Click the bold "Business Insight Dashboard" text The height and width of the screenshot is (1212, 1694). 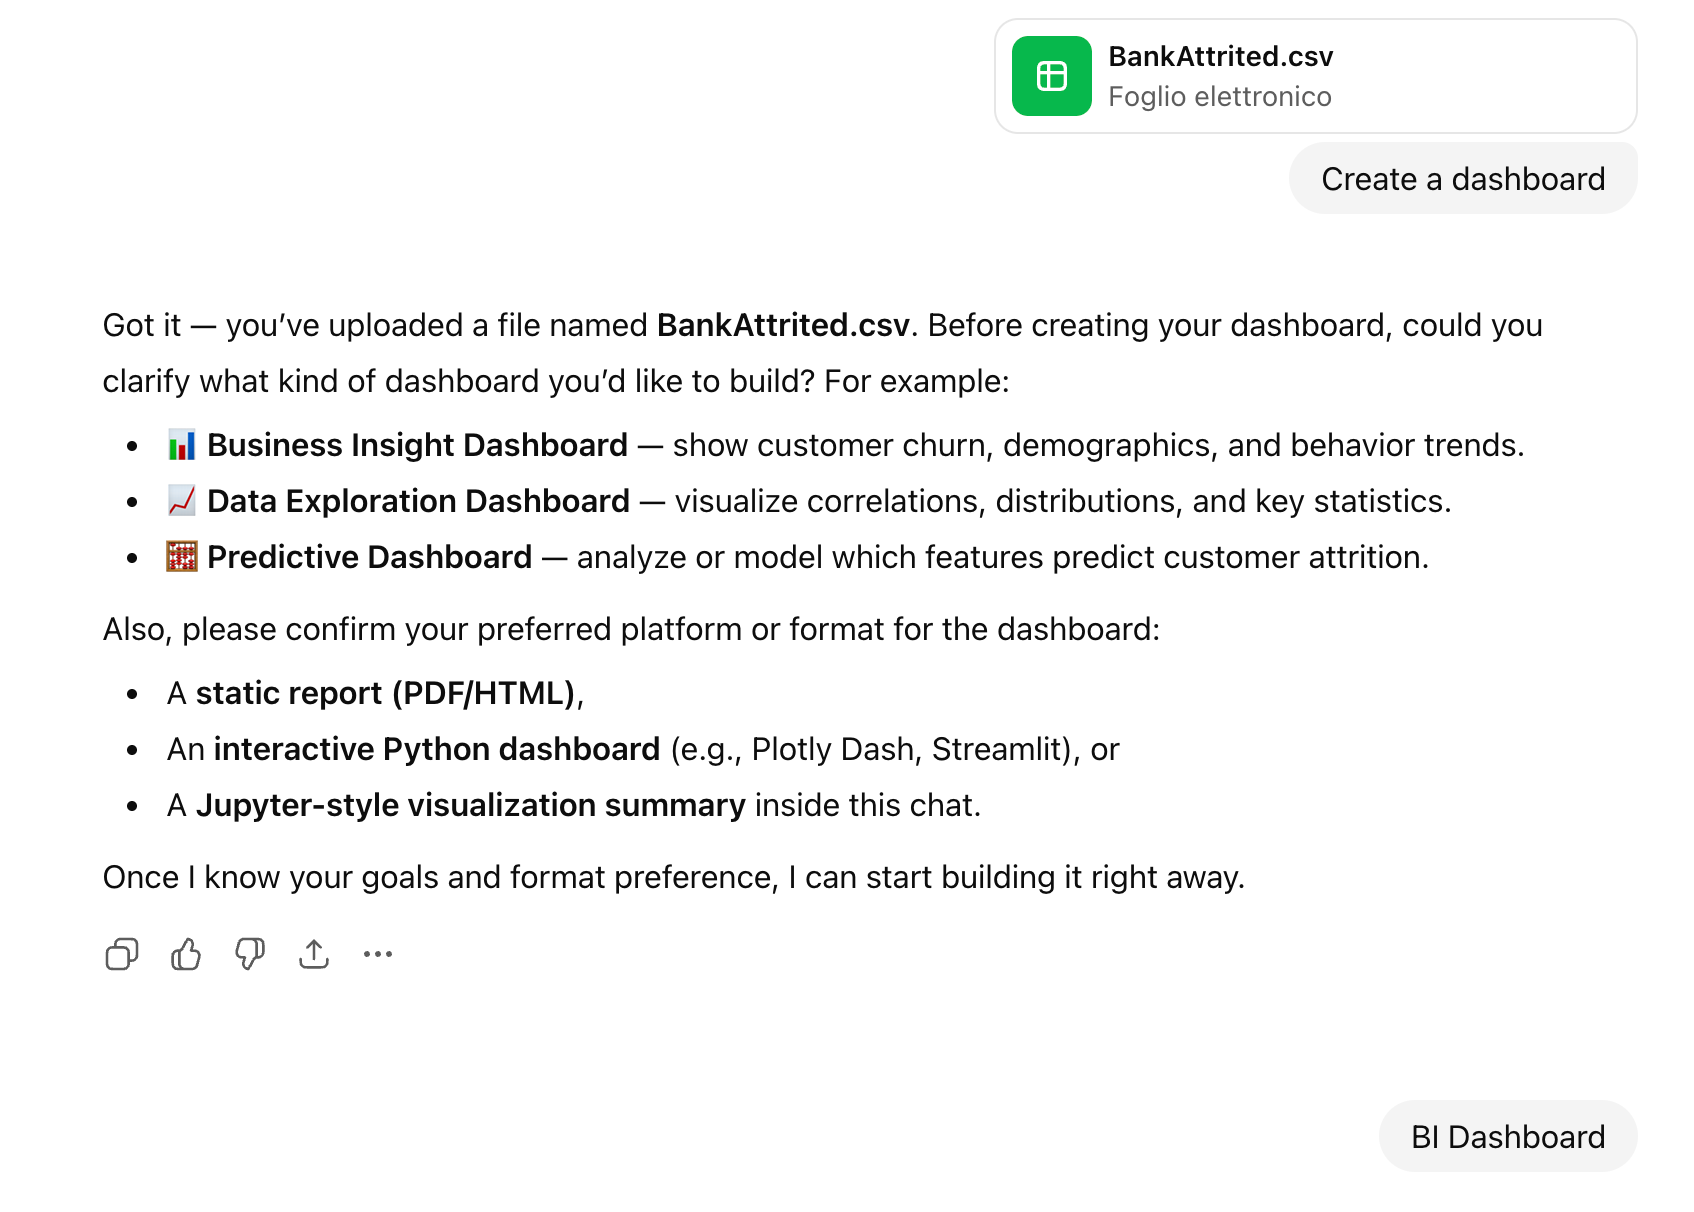[417, 445]
